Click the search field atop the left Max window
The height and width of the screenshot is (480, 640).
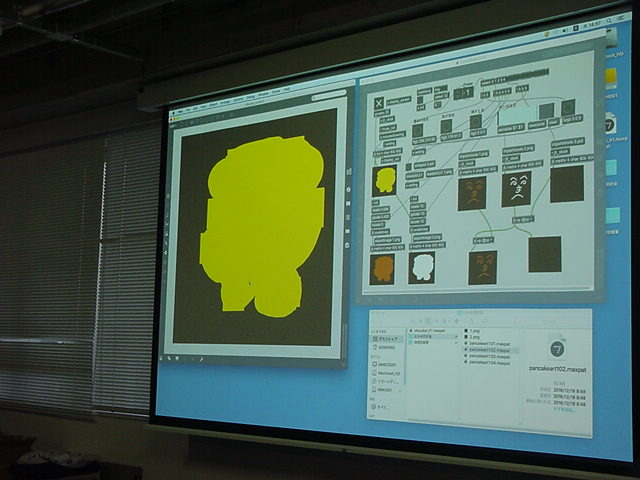tap(329, 96)
